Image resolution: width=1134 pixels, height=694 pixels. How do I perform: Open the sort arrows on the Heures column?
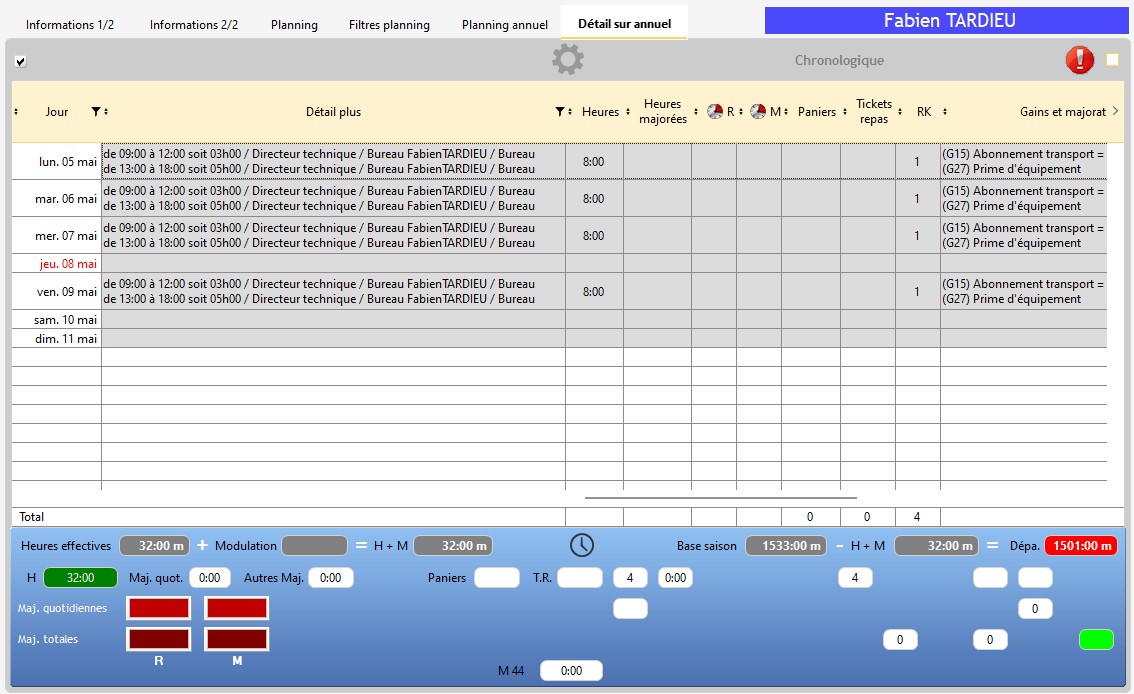pyautogui.click(x=628, y=112)
